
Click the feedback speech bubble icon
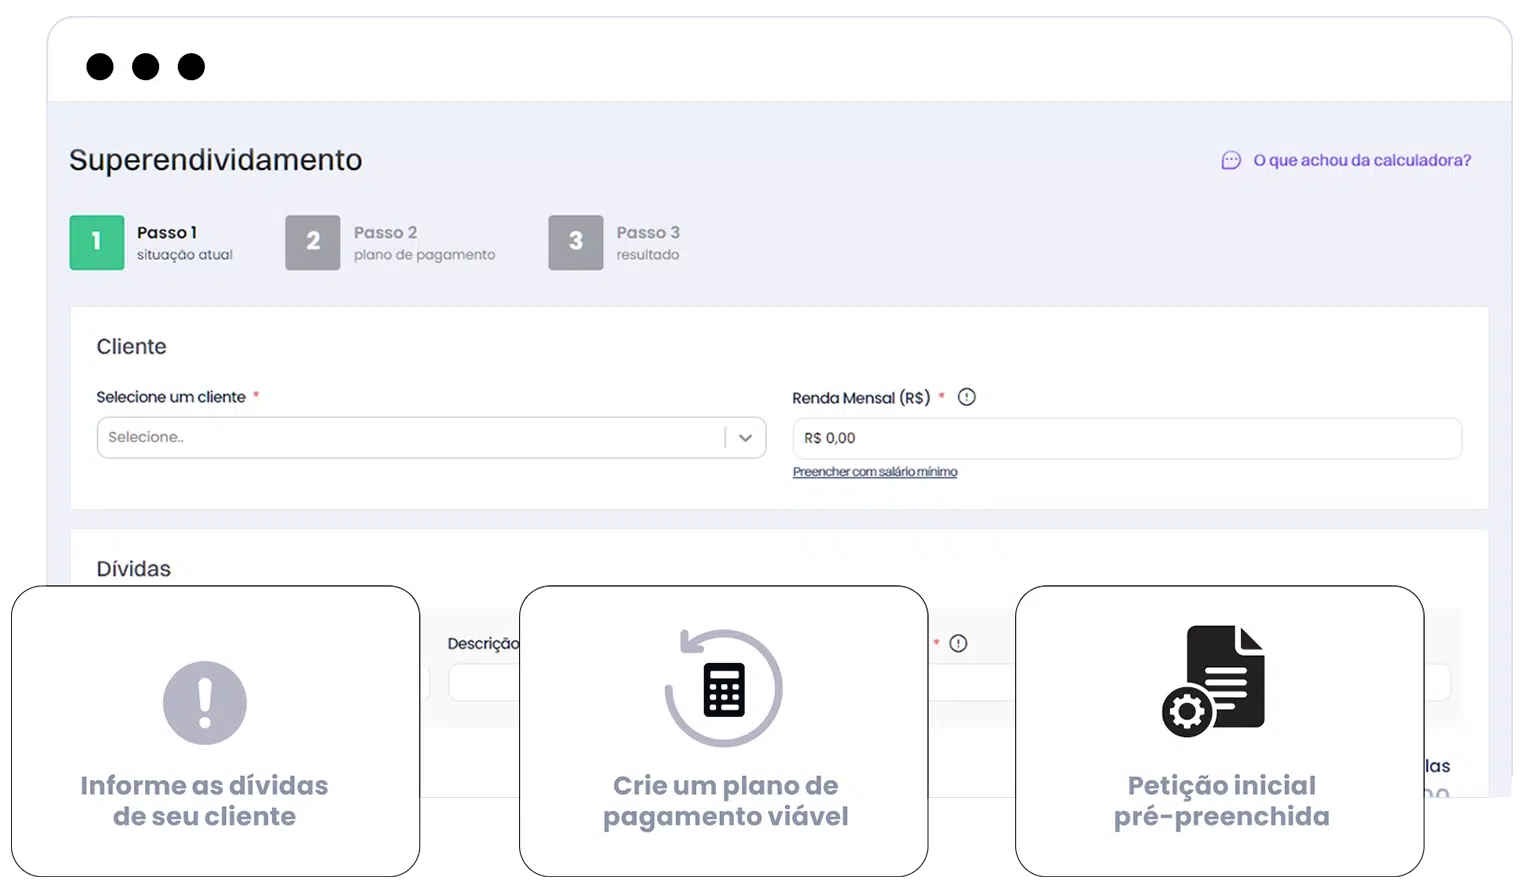pos(1231,160)
